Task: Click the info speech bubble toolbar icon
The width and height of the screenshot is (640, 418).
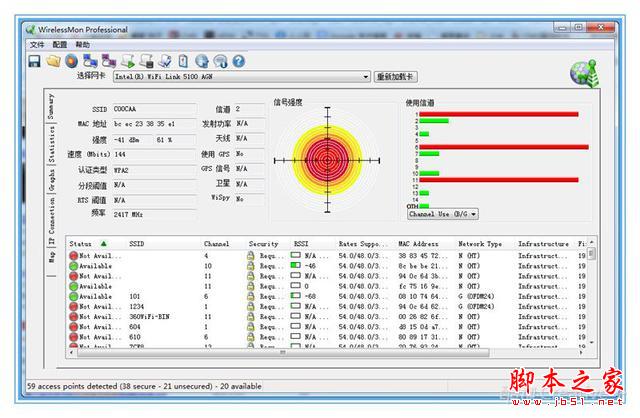Action: 220,61
